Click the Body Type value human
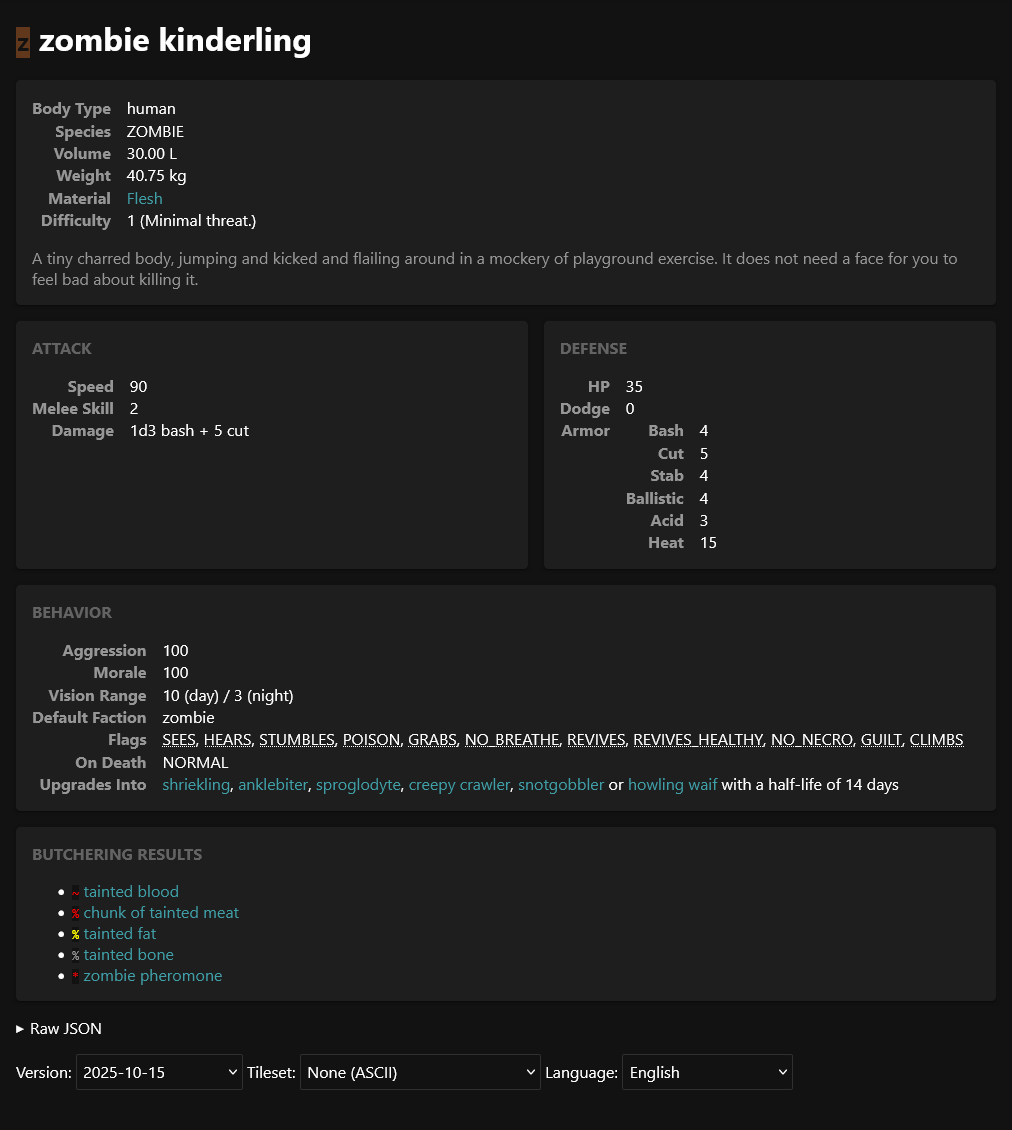 151,109
